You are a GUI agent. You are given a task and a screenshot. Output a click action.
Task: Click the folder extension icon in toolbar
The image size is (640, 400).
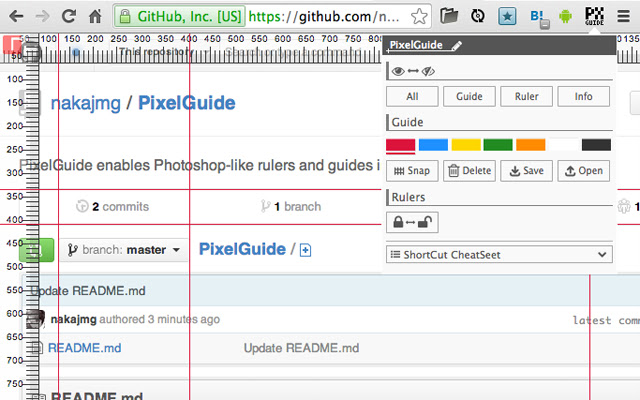[x=449, y=16]
